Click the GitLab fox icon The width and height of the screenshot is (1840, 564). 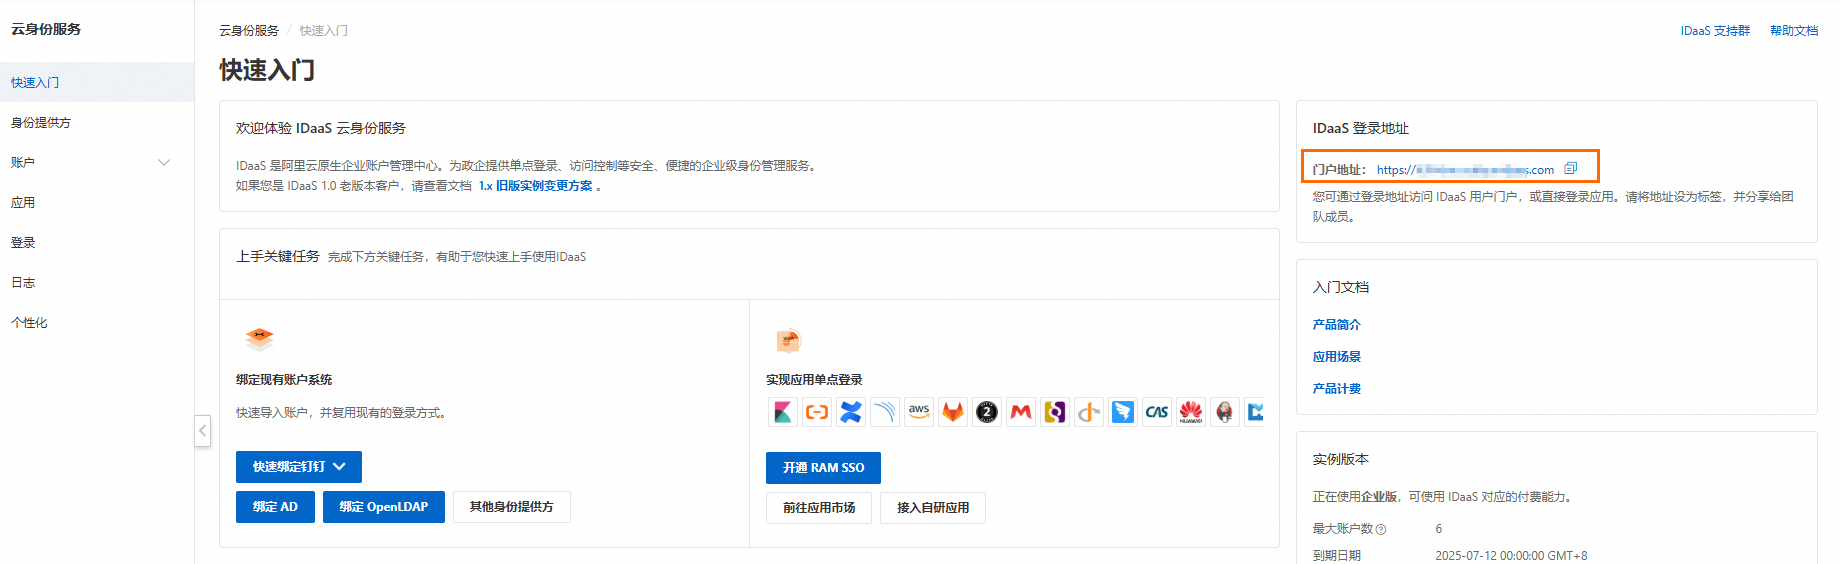click(953, 412)
